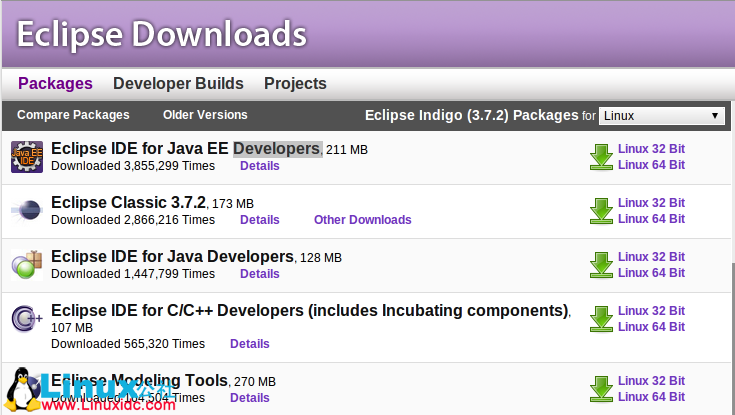
Task: Click green download arrow for Java EE Developers
Action: point(601,157)
